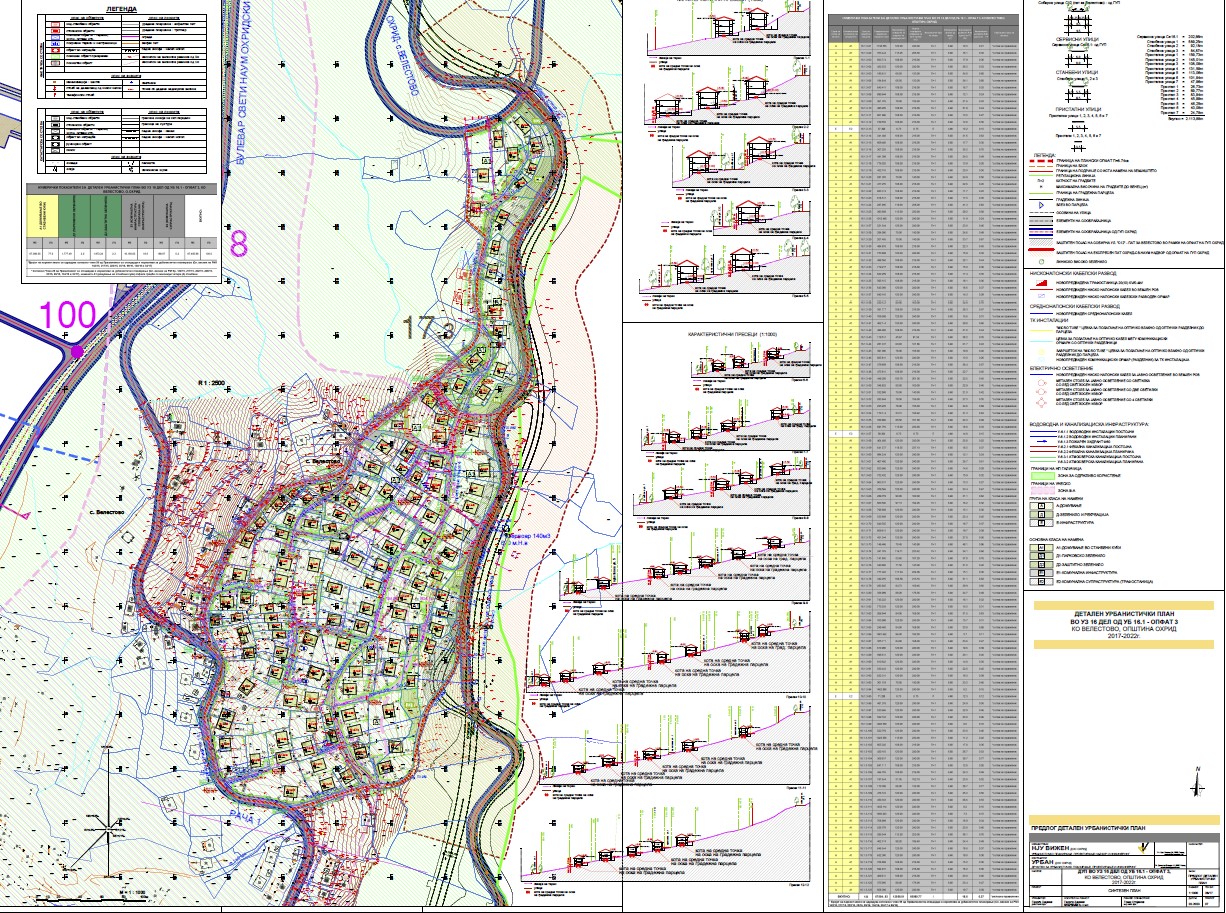Click the magenta dot below number 100
The height and width of the screenshot is (913, 1226).
tap(77, 352)
